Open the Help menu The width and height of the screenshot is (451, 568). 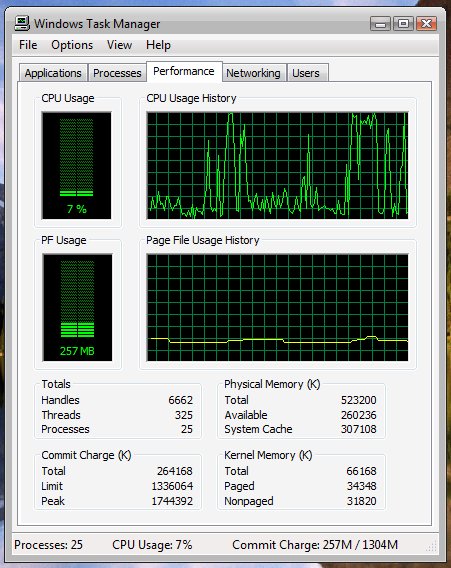(x=158, y=45)
